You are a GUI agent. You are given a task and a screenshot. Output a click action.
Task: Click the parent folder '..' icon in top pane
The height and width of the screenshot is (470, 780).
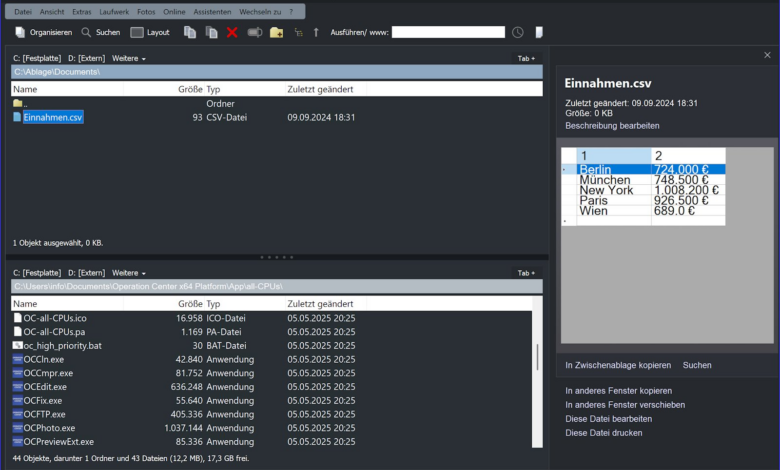(x=18, y=103)
